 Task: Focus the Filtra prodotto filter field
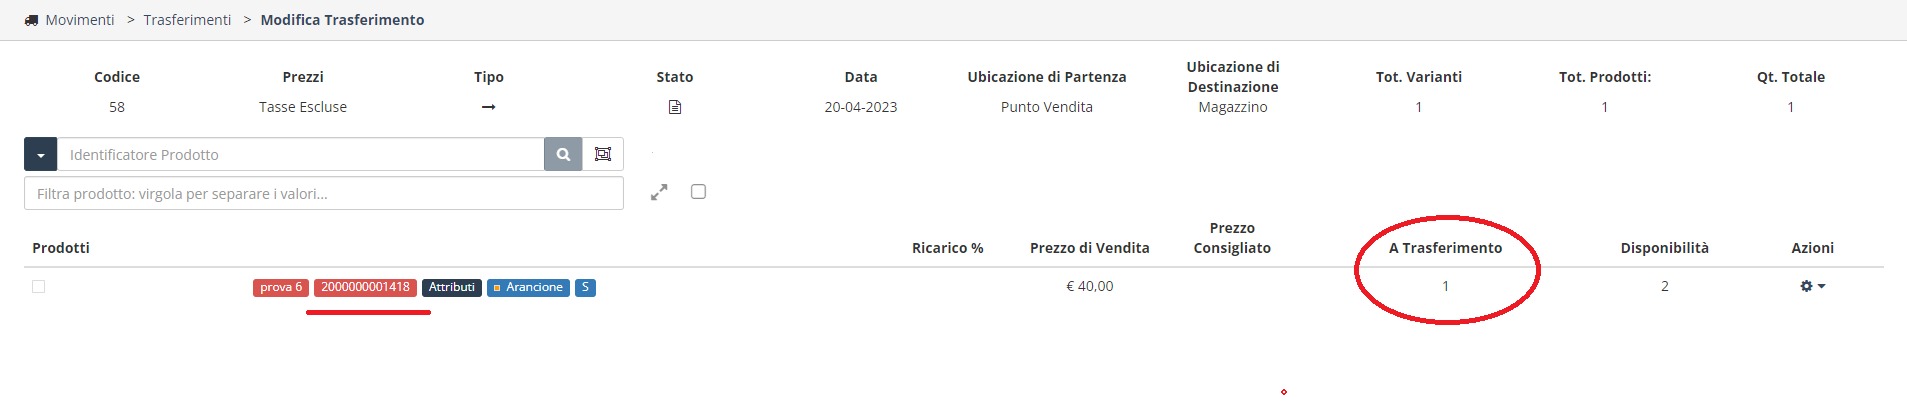coord(324,193)
